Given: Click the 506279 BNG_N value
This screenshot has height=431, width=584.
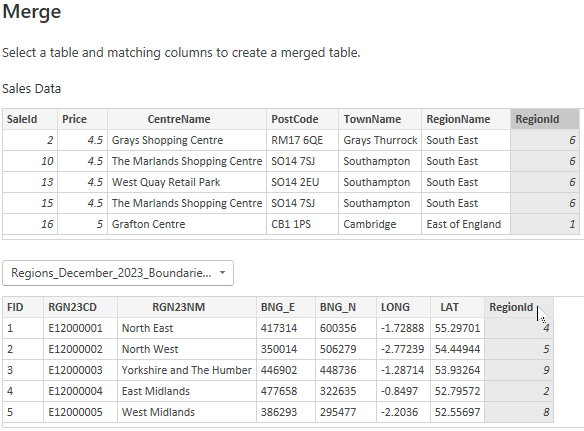Looking at the screenshot, I should click(346, 349).
